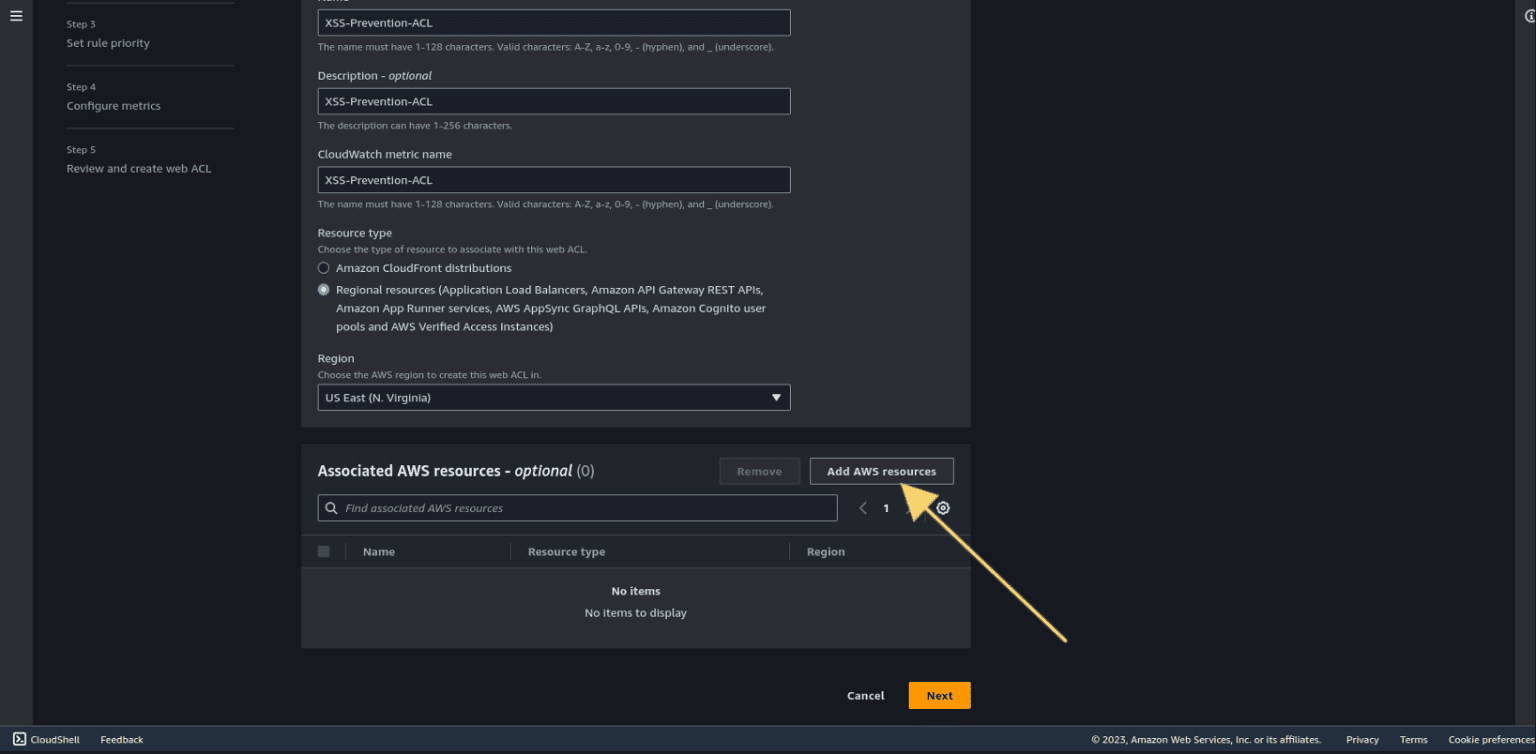Toggle the select-all checkbox in the resources table
This screenshot has height=754, width=1536.
pos(323,551)
